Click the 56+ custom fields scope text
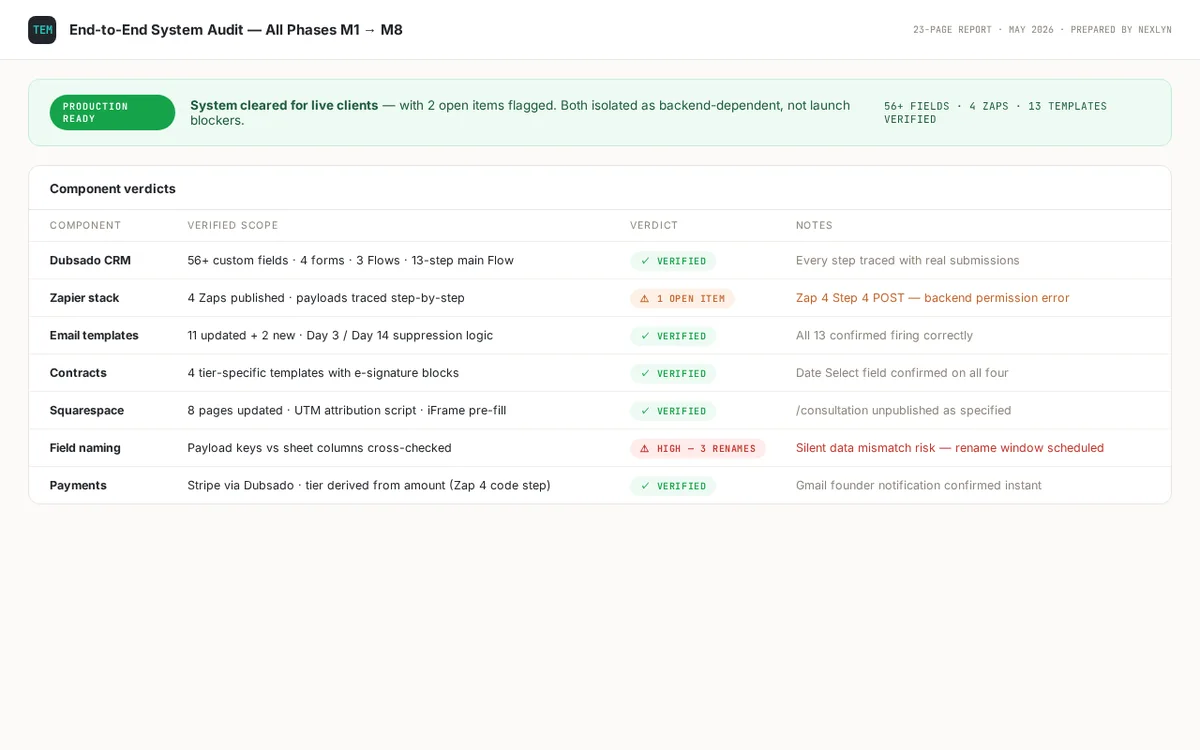This screenshot has width=1200, height=750. pyautogui.click(x=351, y=260)
